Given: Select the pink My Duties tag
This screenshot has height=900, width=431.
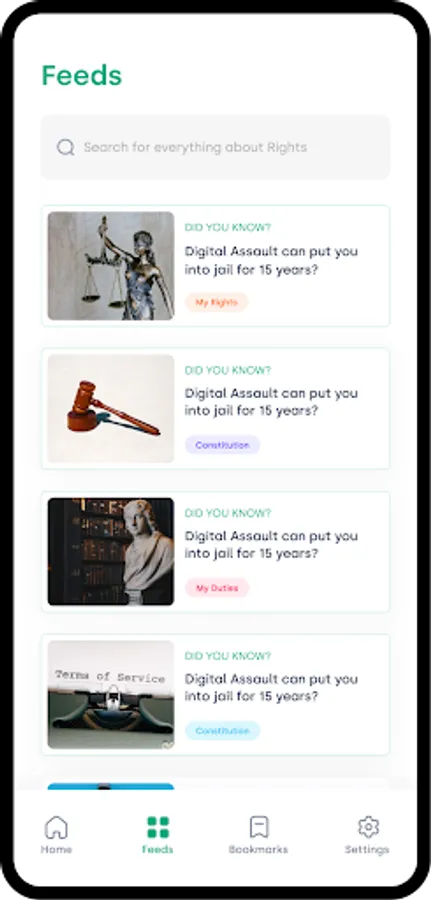Looking at the screenshot, I should 217,588.
